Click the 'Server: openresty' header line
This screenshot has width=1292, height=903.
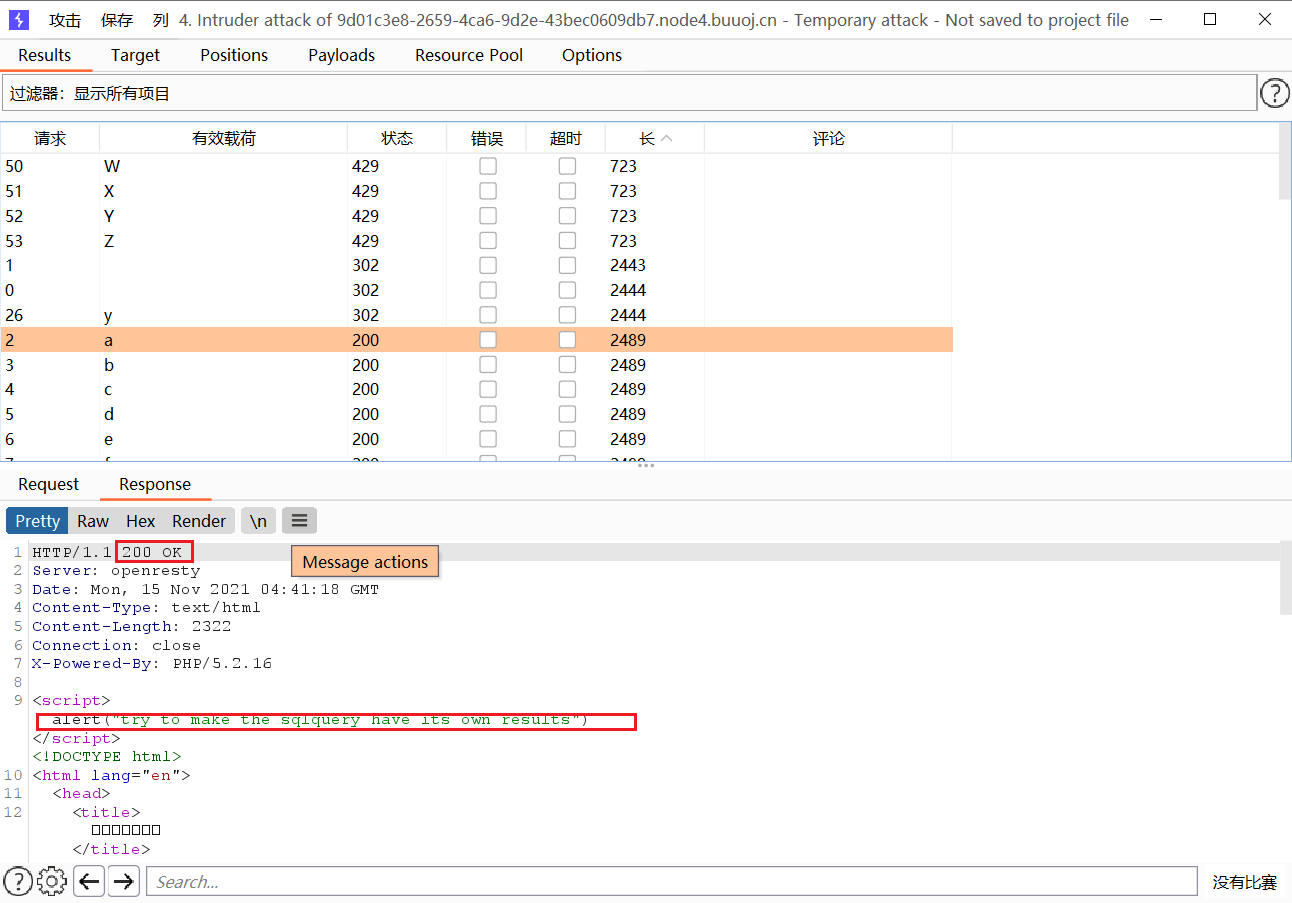coord(116,570)
